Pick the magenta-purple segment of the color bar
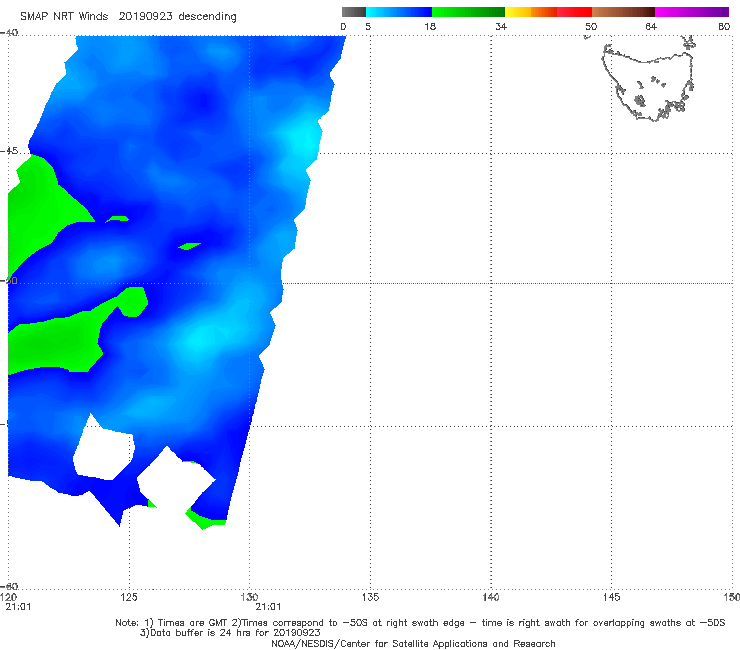The image size is (740, 650). [x=692, y=12]
